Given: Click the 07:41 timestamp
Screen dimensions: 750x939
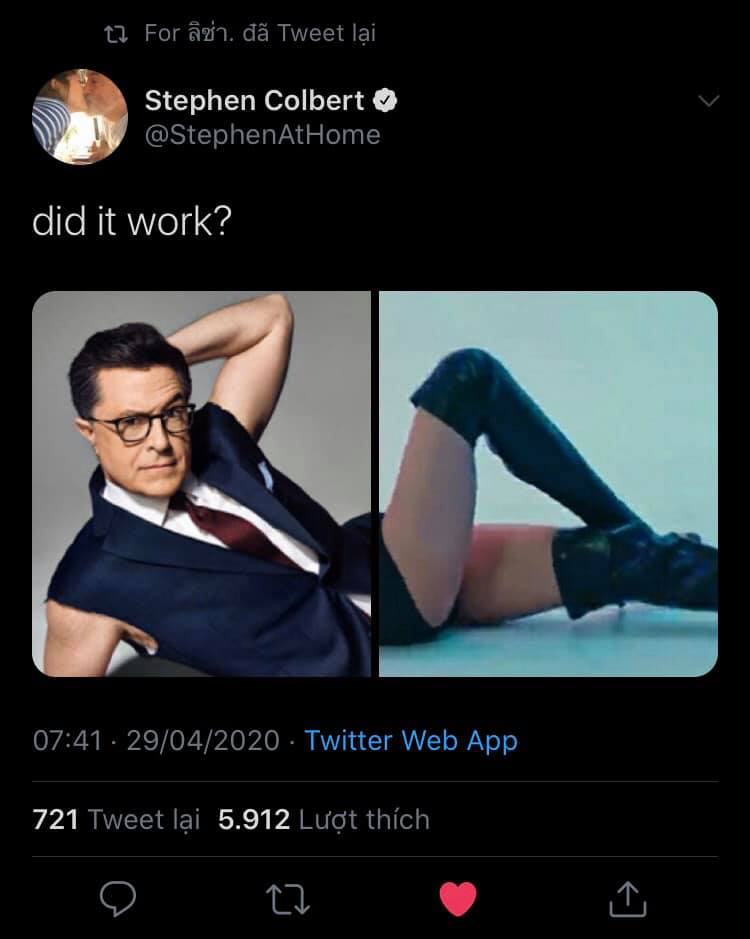Looking at the screenshot, I should tap(67, 741).
